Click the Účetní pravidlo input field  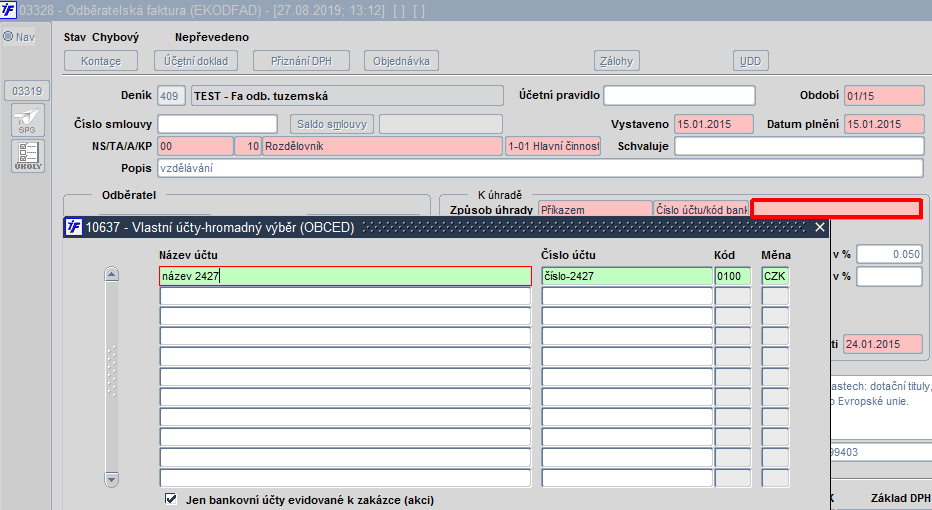679,96
